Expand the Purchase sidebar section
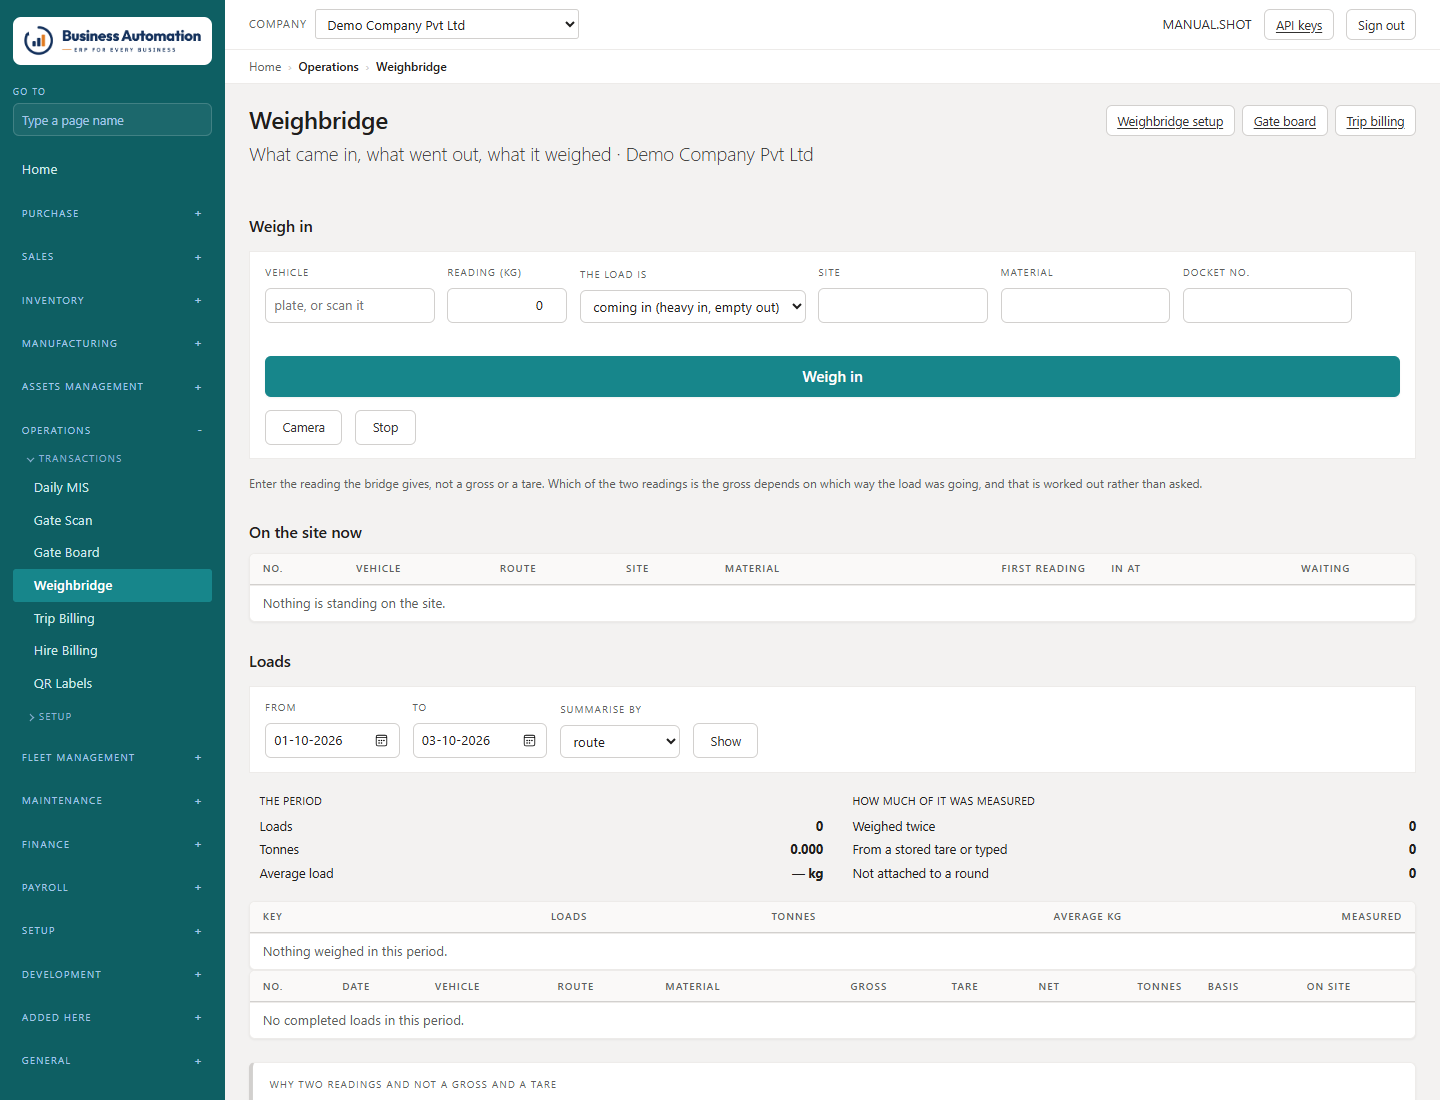The width and height of the screenshot is (1440, 1100). 112,214
